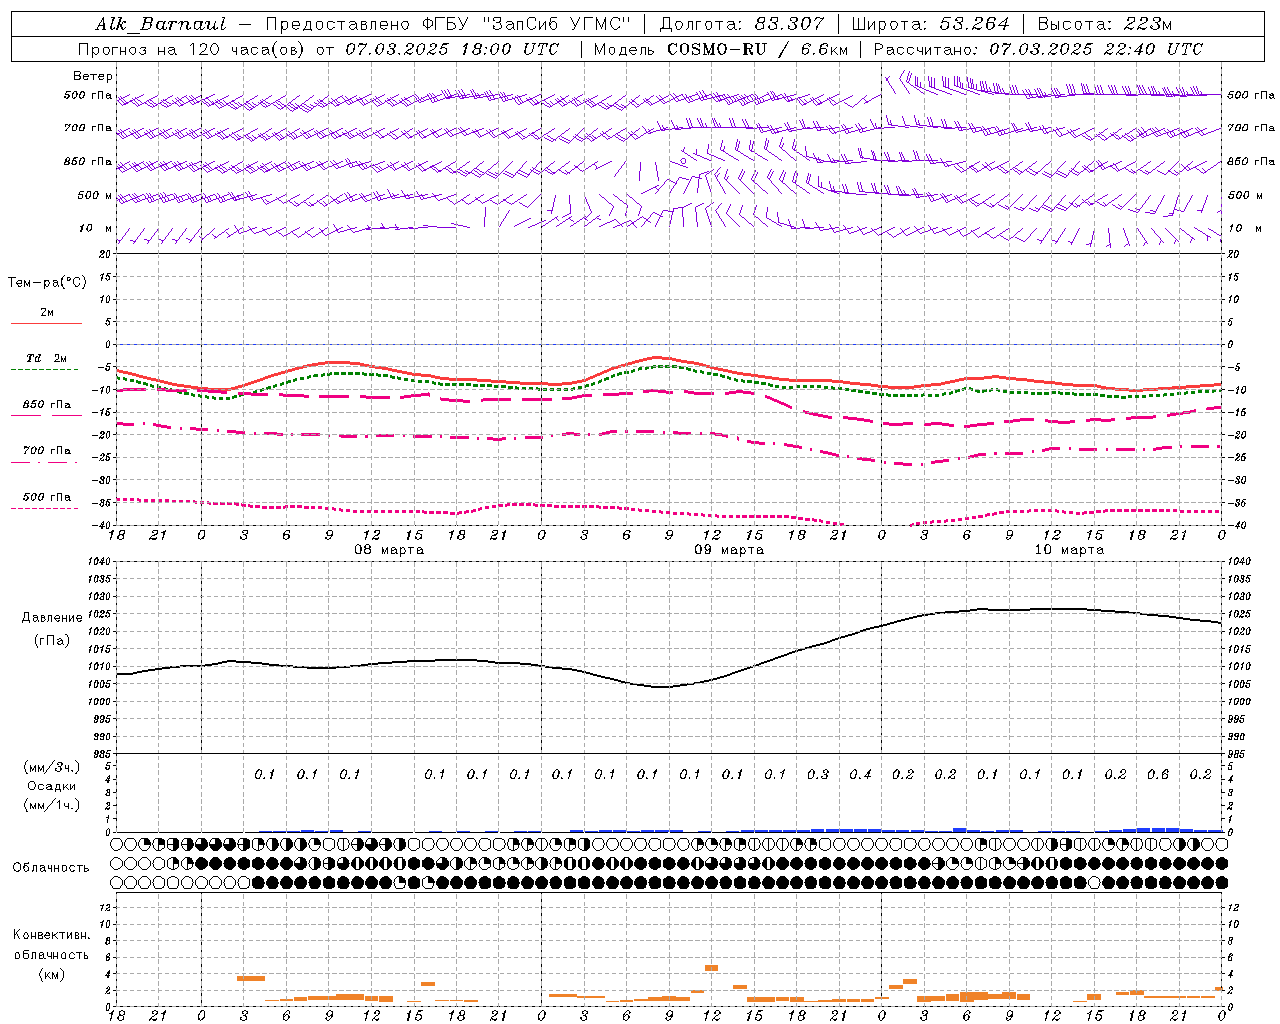Click the 0.4 precipitation value
Image resolution: width=1280 pixels, height=1024 pixels.
point(860,775)
